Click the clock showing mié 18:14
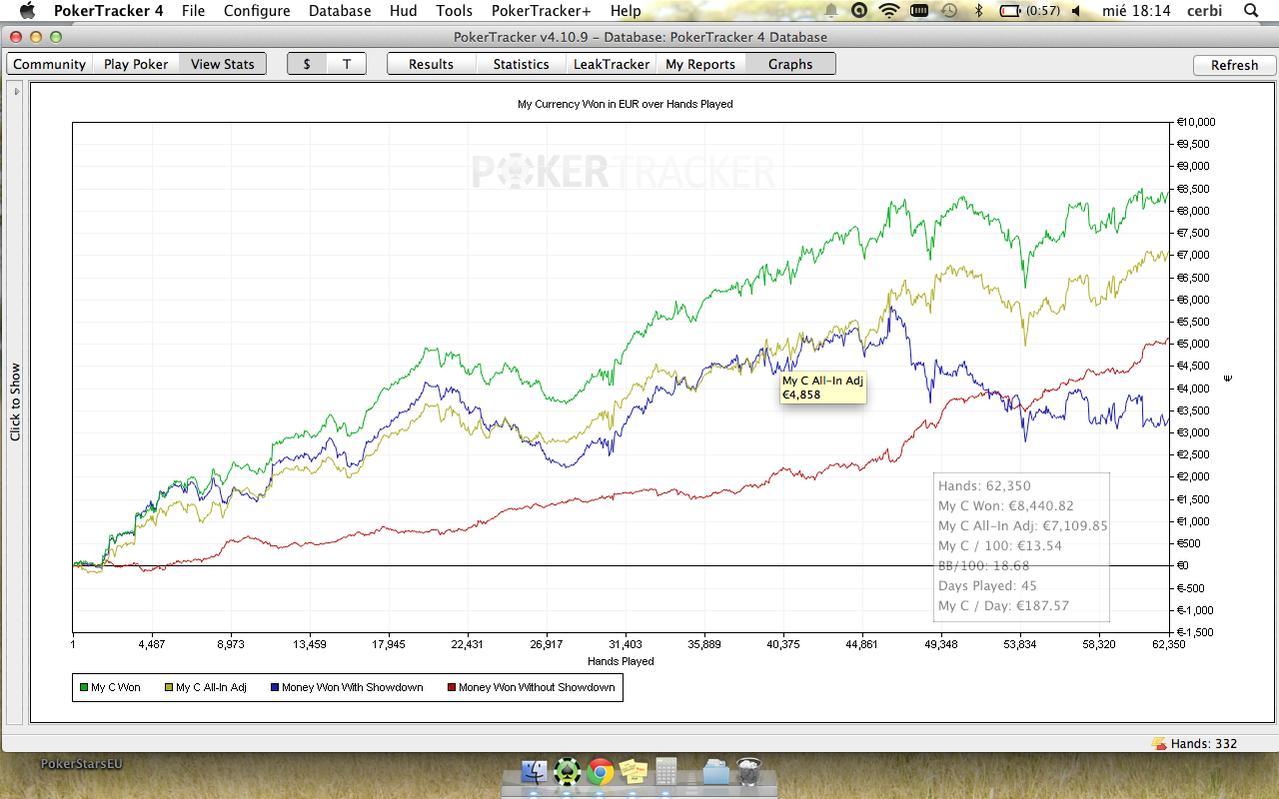This screenshot has height=799, width=1279. (1135, 11)
